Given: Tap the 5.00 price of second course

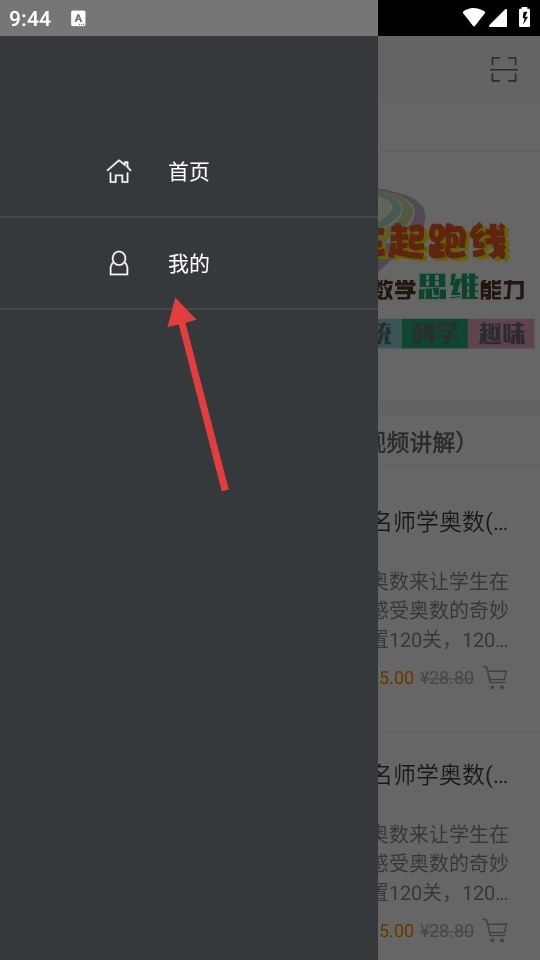Looking at the screenshot, I should click(396, 931).
